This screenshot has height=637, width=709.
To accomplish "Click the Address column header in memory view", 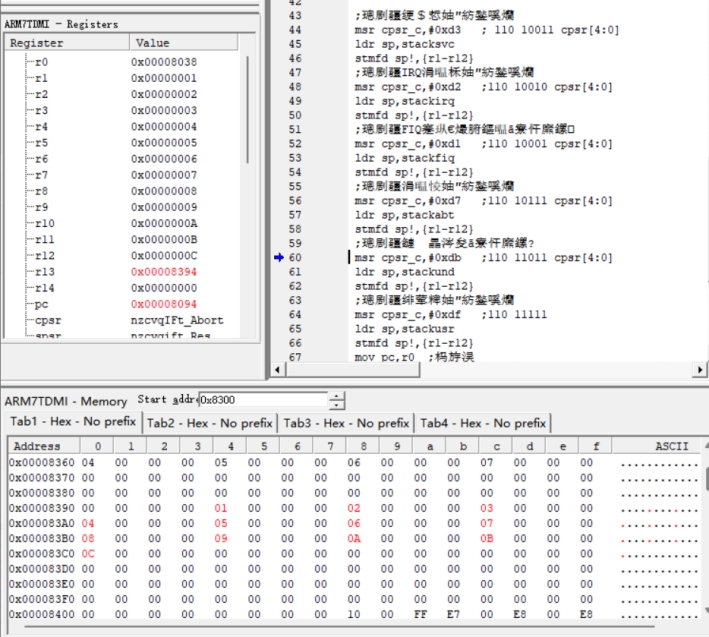I will point(36,446).
